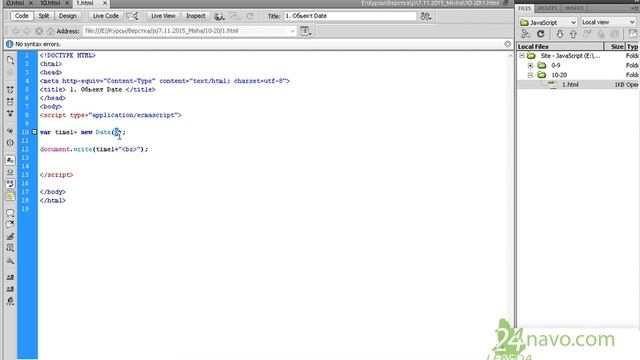Click the Balance Braces icon
The height and width of the screenshot is (360, 640).
point(10,142)
